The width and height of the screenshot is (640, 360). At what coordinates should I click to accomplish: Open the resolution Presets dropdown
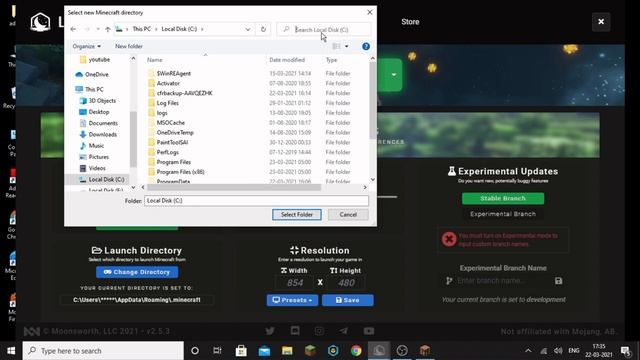tap(292, 300)
